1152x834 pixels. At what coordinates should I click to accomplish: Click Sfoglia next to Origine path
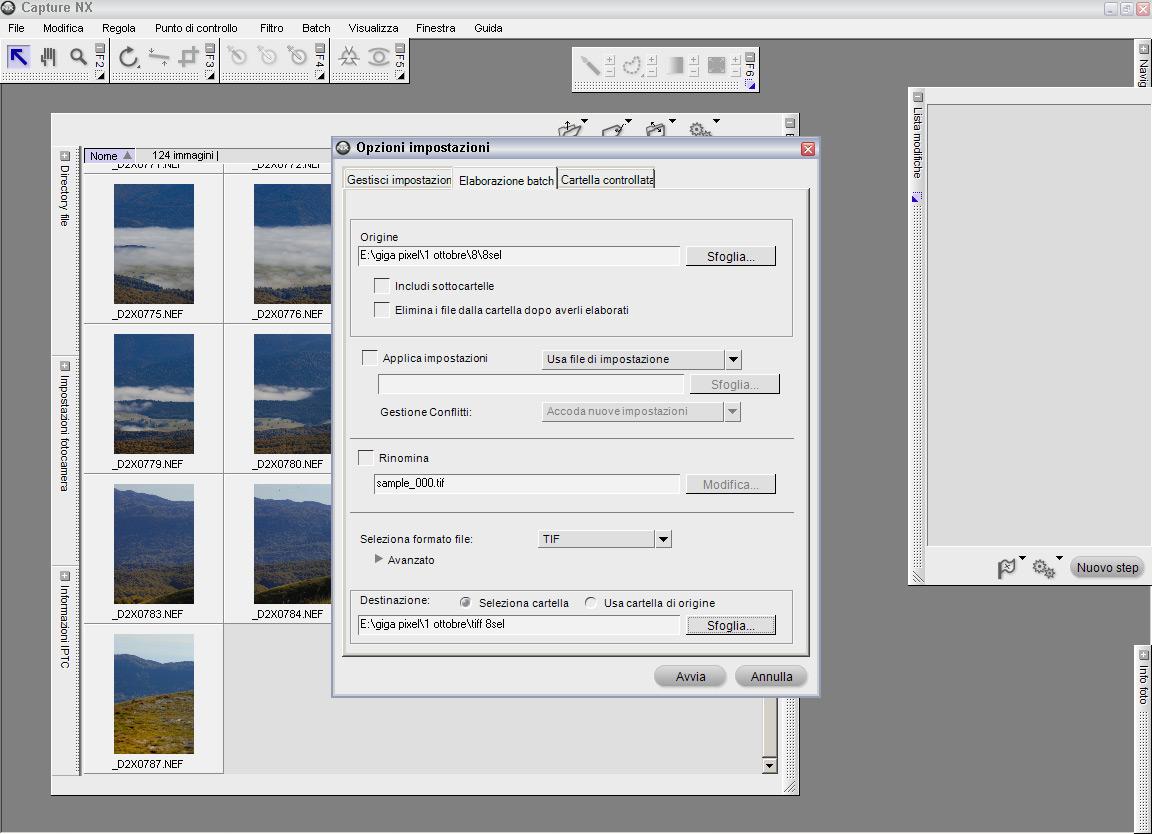pyautogui.click(x=730, y=256)
